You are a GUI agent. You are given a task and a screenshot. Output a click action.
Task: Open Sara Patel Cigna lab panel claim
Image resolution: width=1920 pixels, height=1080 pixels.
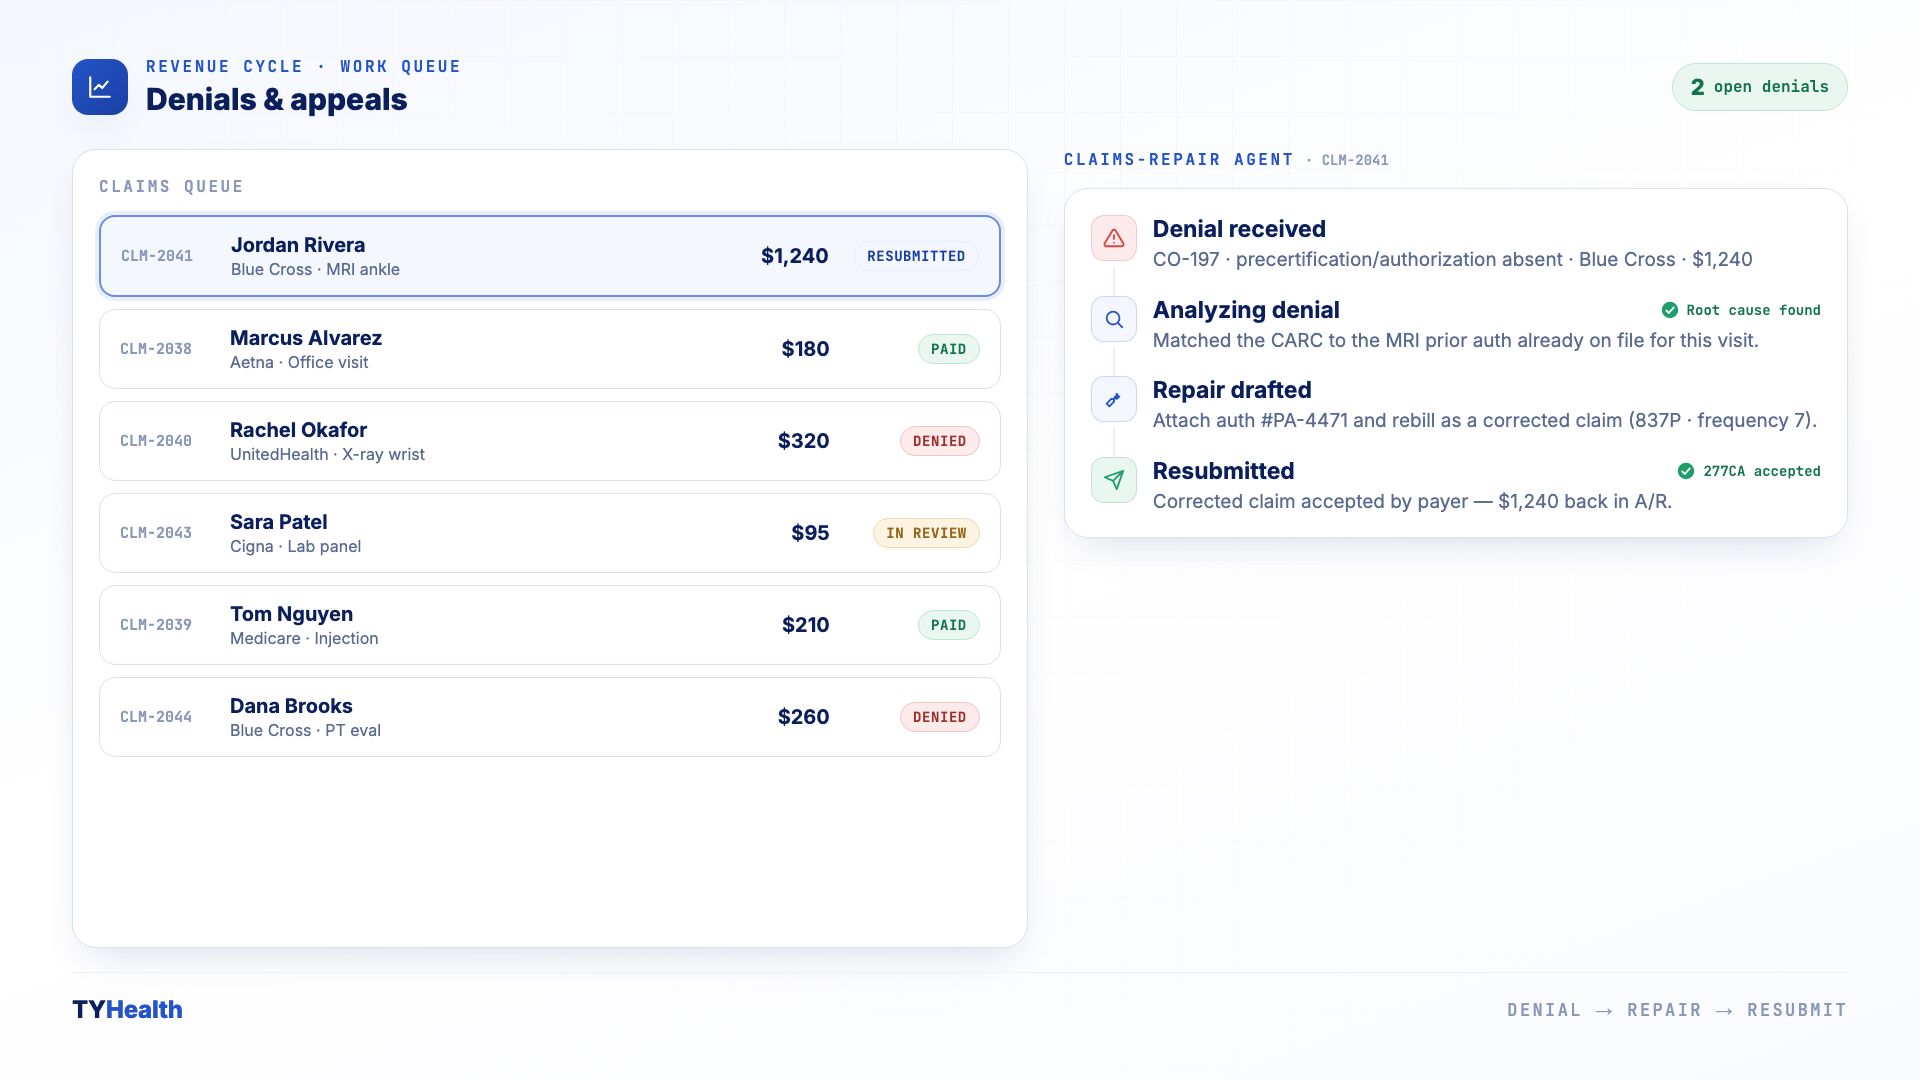[550, 533]
